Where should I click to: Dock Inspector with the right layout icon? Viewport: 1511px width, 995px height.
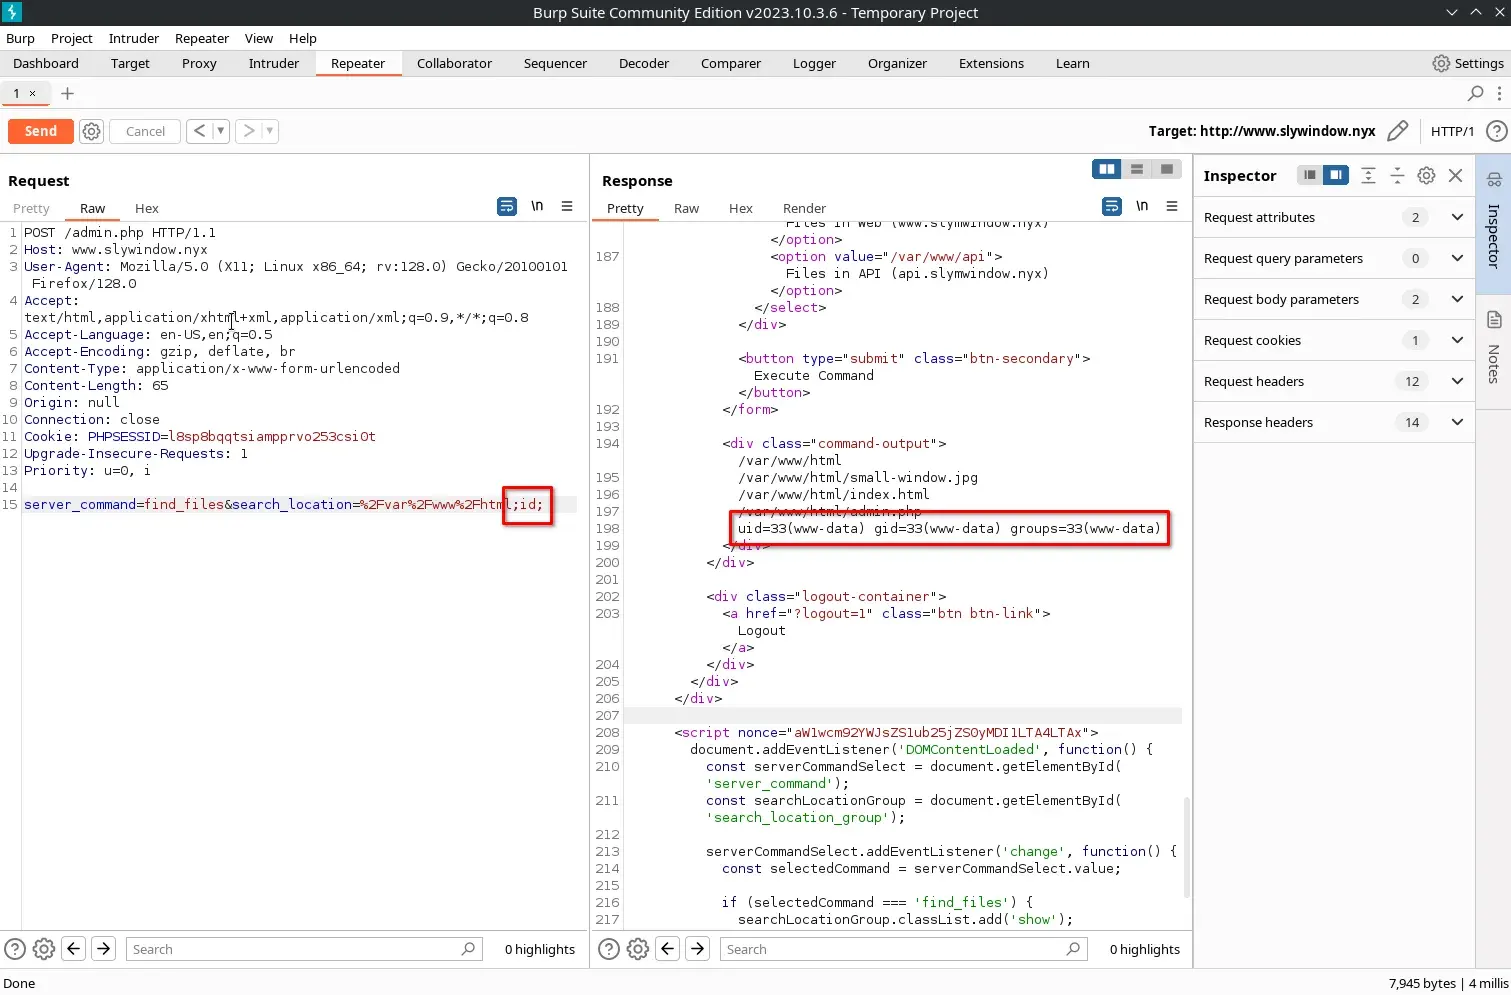point(1336,175)
